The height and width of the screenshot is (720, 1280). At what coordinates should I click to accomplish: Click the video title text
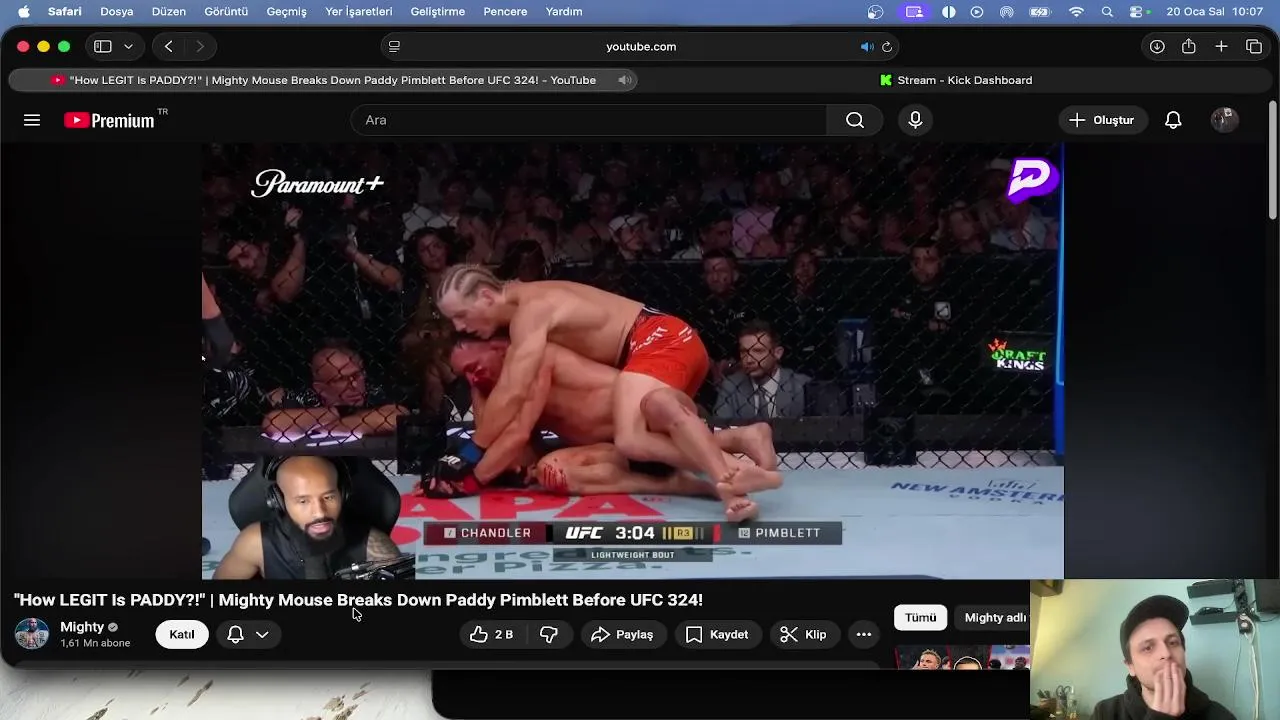point(358,600)
